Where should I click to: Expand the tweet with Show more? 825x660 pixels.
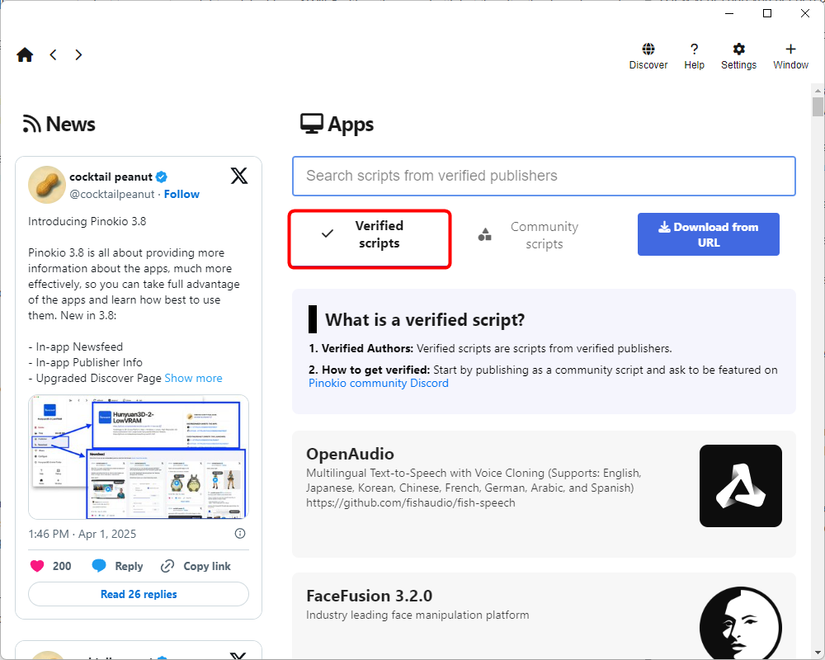click(193, 378)
